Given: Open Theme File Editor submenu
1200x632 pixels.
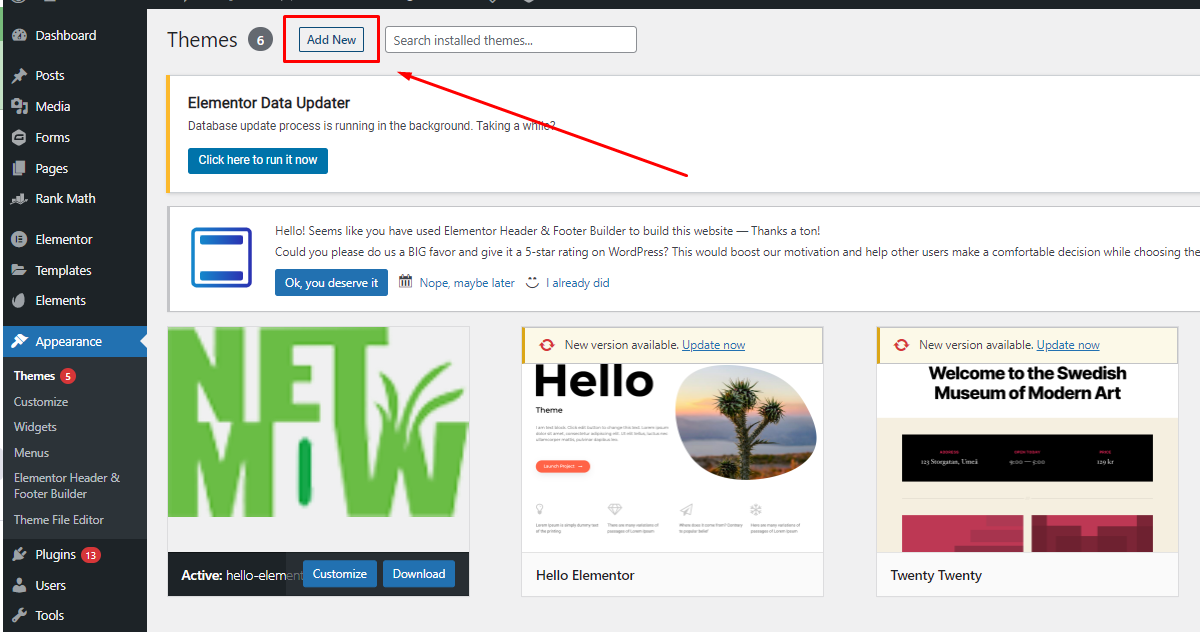Looking at the screenshot, I should click(59, 519).
